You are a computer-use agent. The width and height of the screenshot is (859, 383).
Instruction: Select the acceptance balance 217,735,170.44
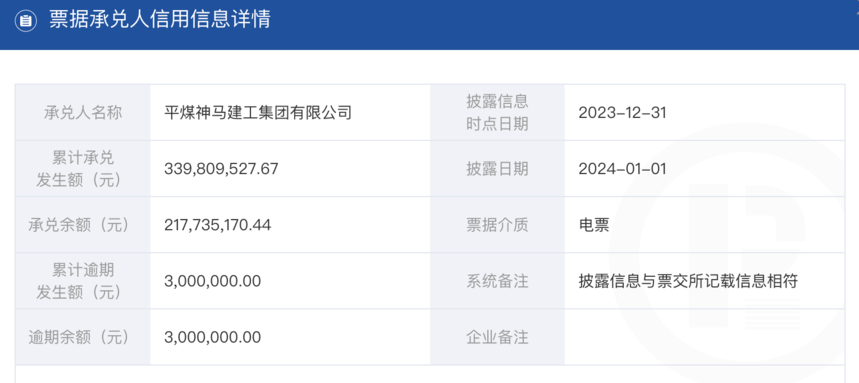(x=217, y=225)
